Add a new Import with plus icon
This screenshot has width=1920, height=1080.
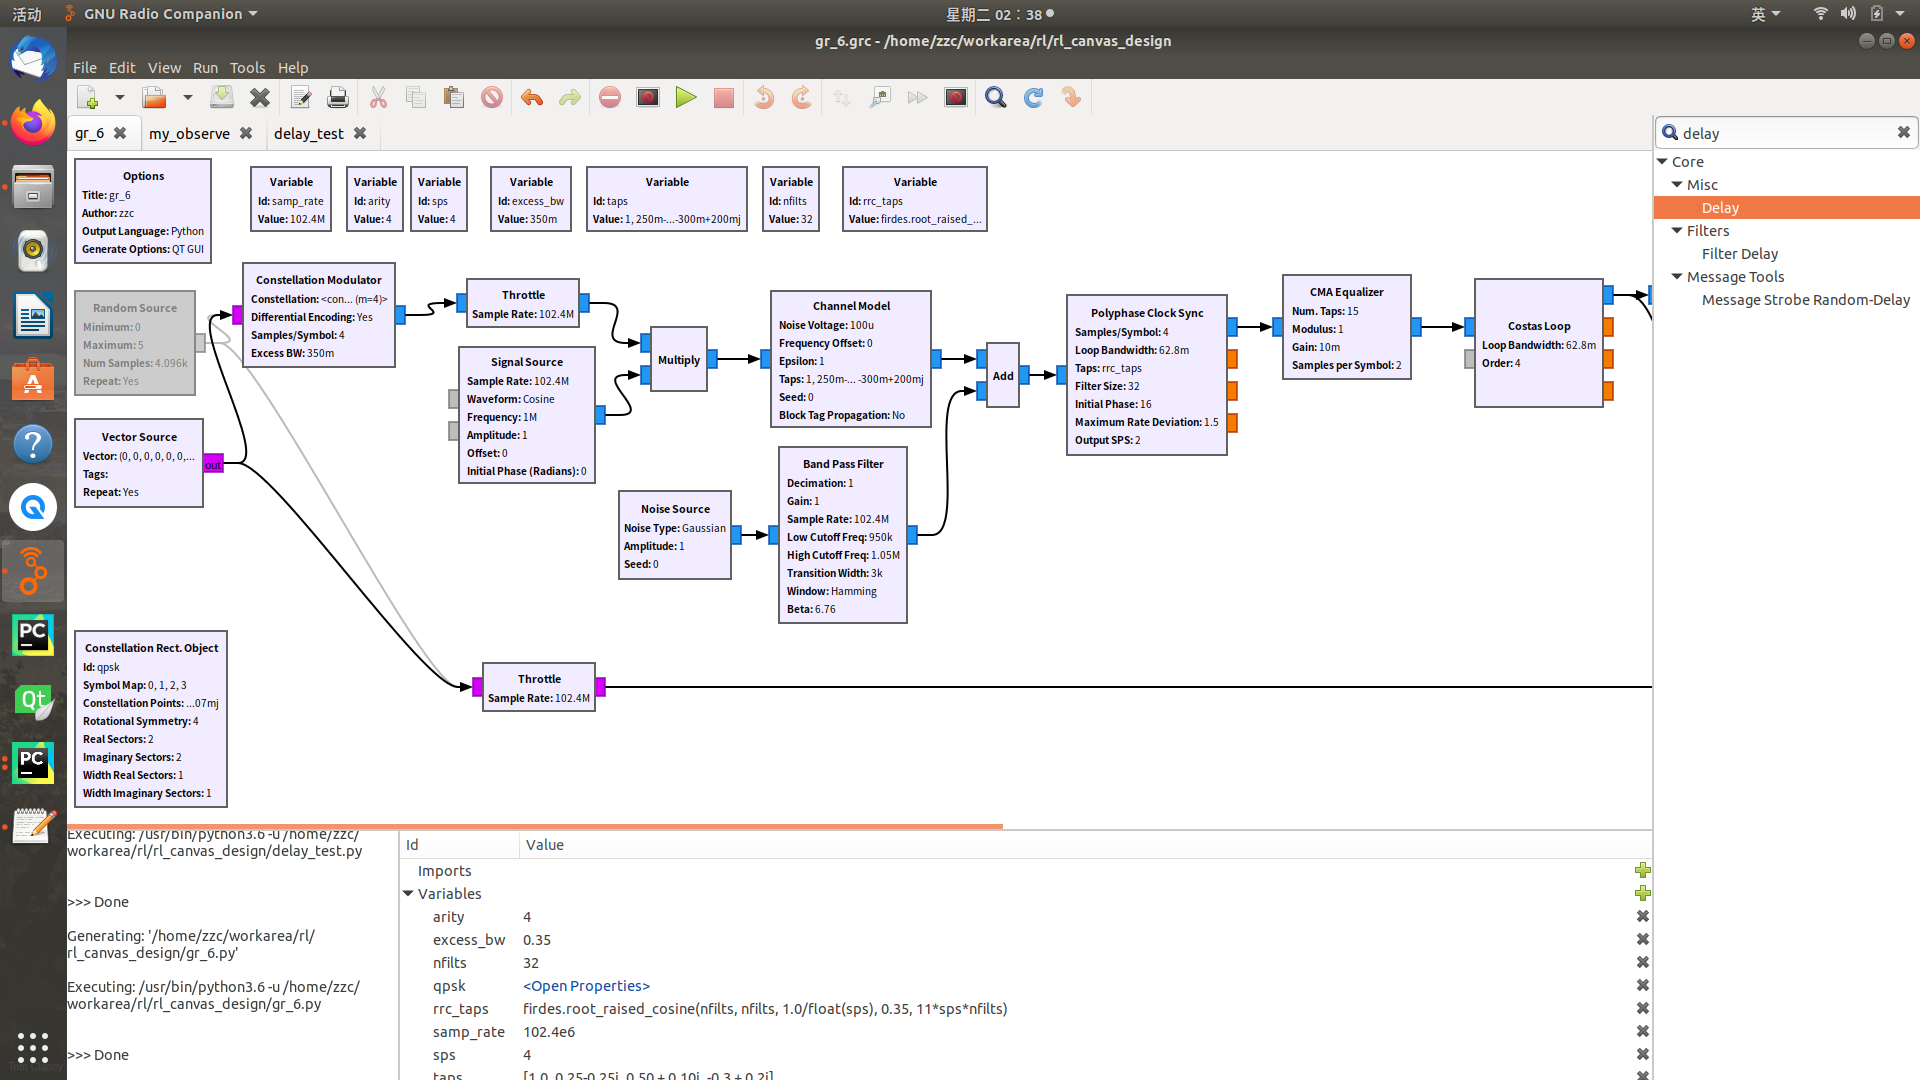pyautogui.click(x=1642, y=870)
